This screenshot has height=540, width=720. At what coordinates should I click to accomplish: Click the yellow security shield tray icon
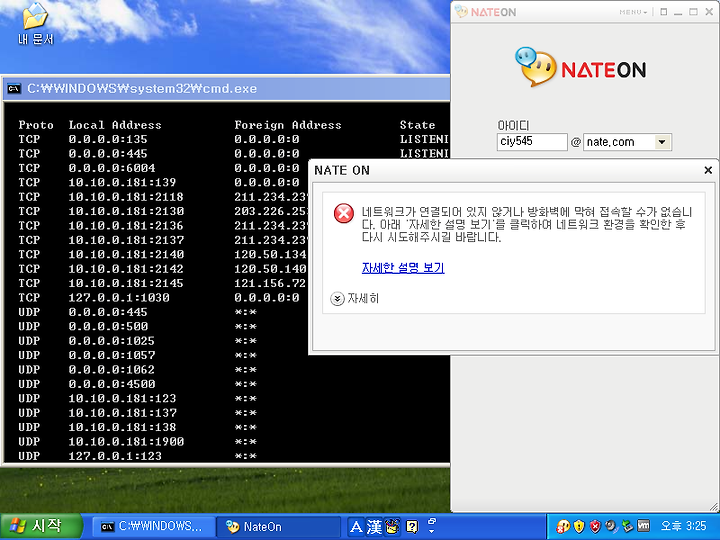point(579,526)
